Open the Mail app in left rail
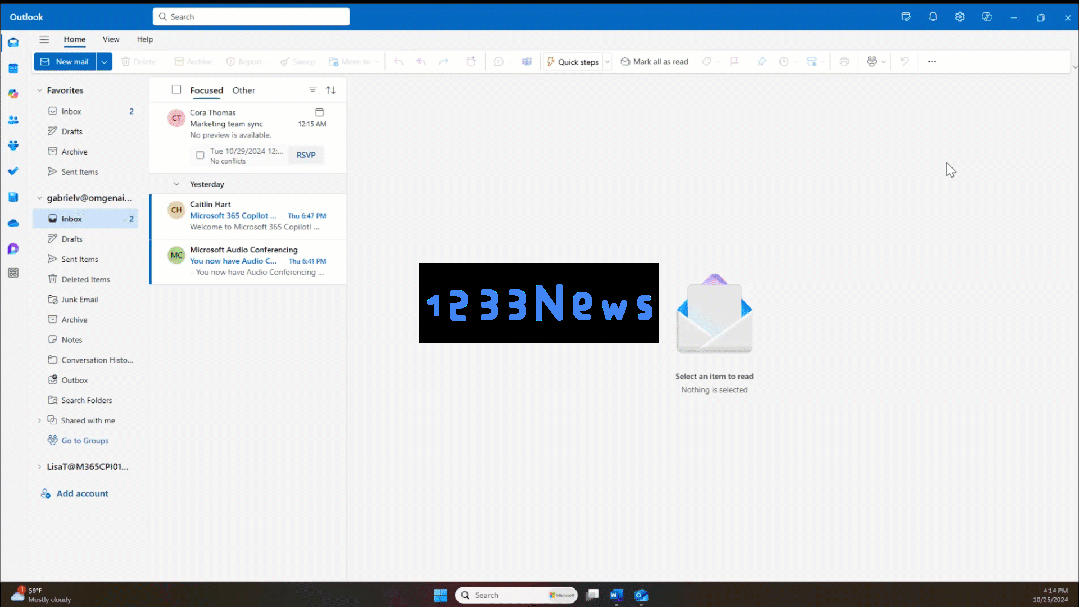 [13, 43]
